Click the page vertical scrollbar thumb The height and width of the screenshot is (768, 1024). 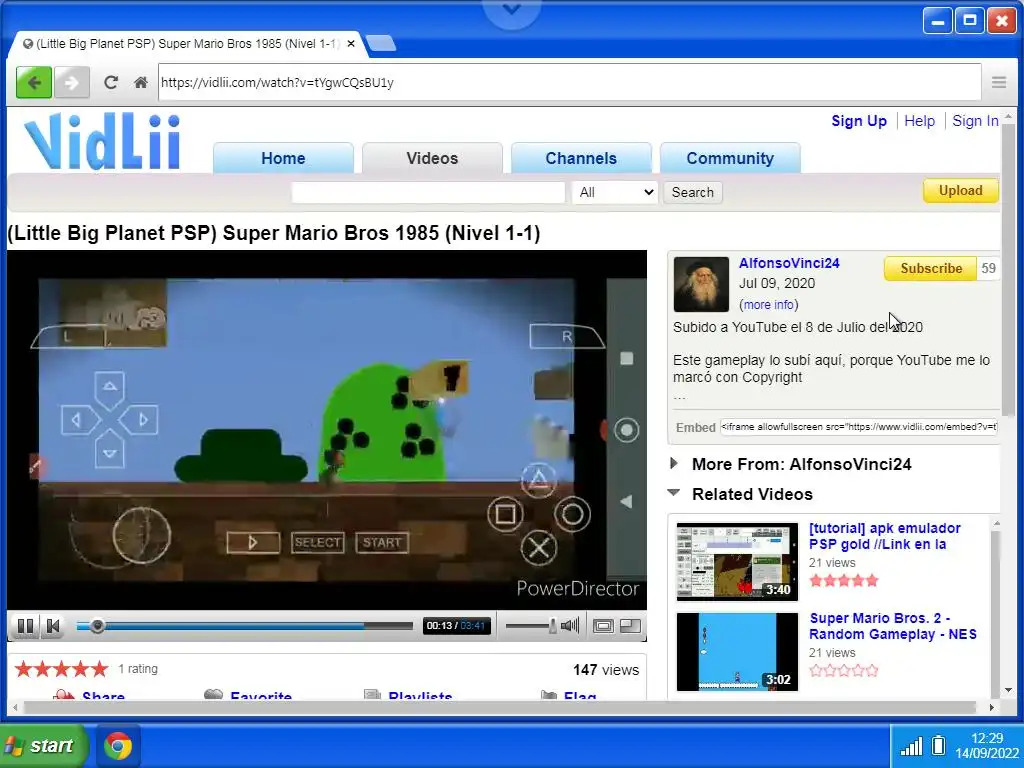click(x=1008, y=268)
